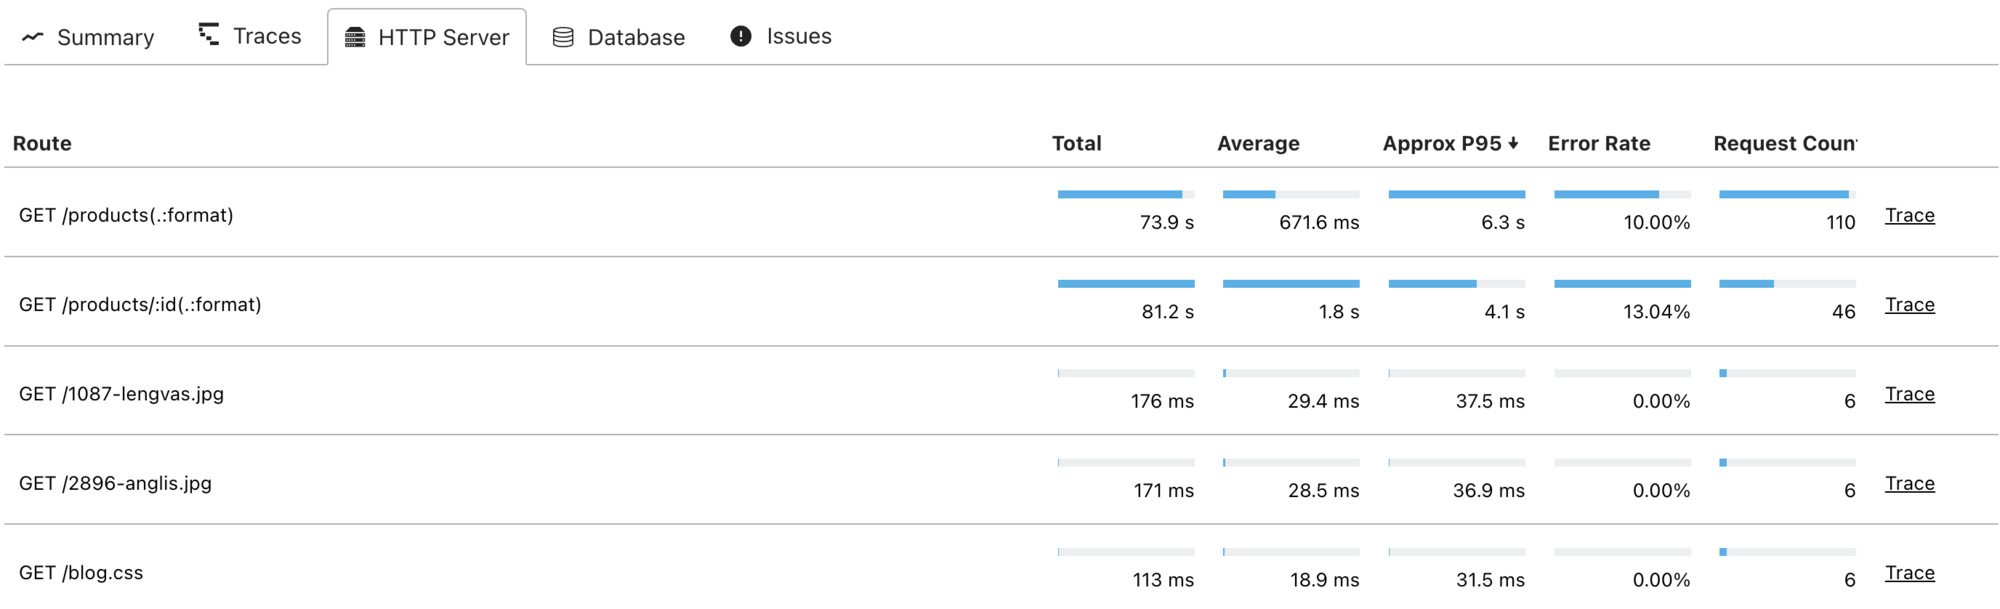Sort by the Average column header

(x=1258, y=143)
